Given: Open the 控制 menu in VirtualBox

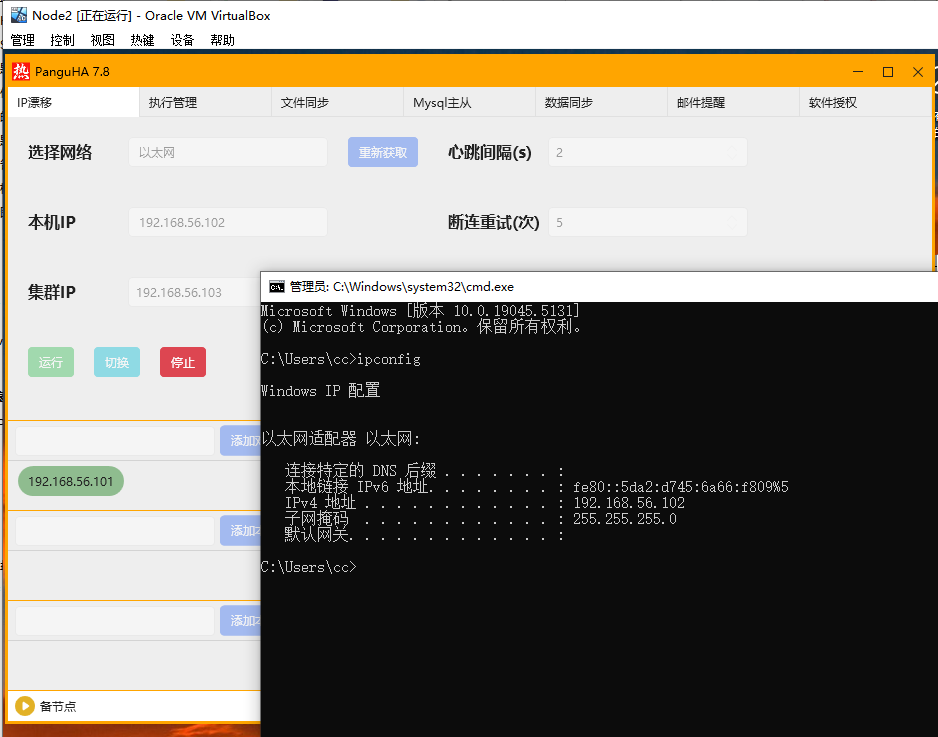Looking at the screenshot, I should coord(61,40).
